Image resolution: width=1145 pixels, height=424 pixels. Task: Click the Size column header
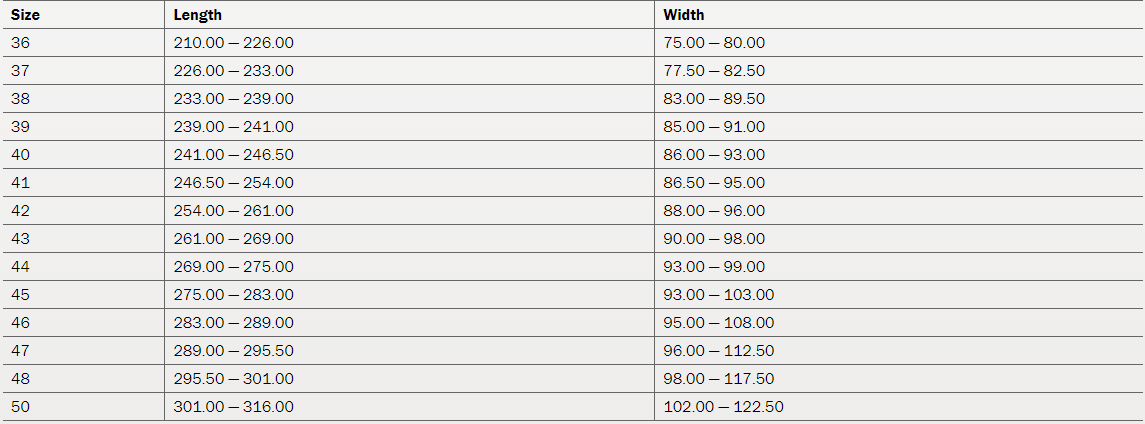coord(25,15)
